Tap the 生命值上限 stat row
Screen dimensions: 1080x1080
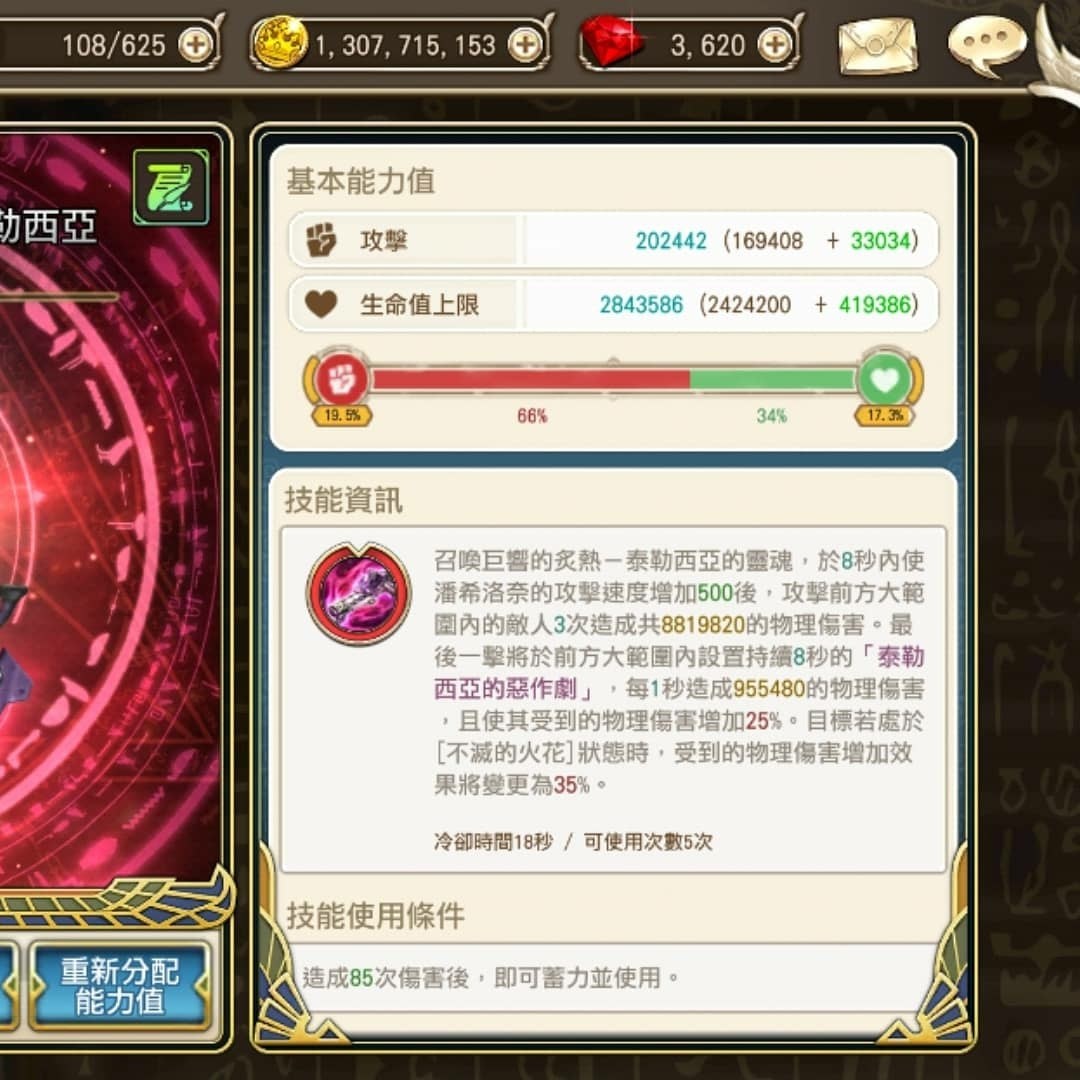(x=613, y=304)
